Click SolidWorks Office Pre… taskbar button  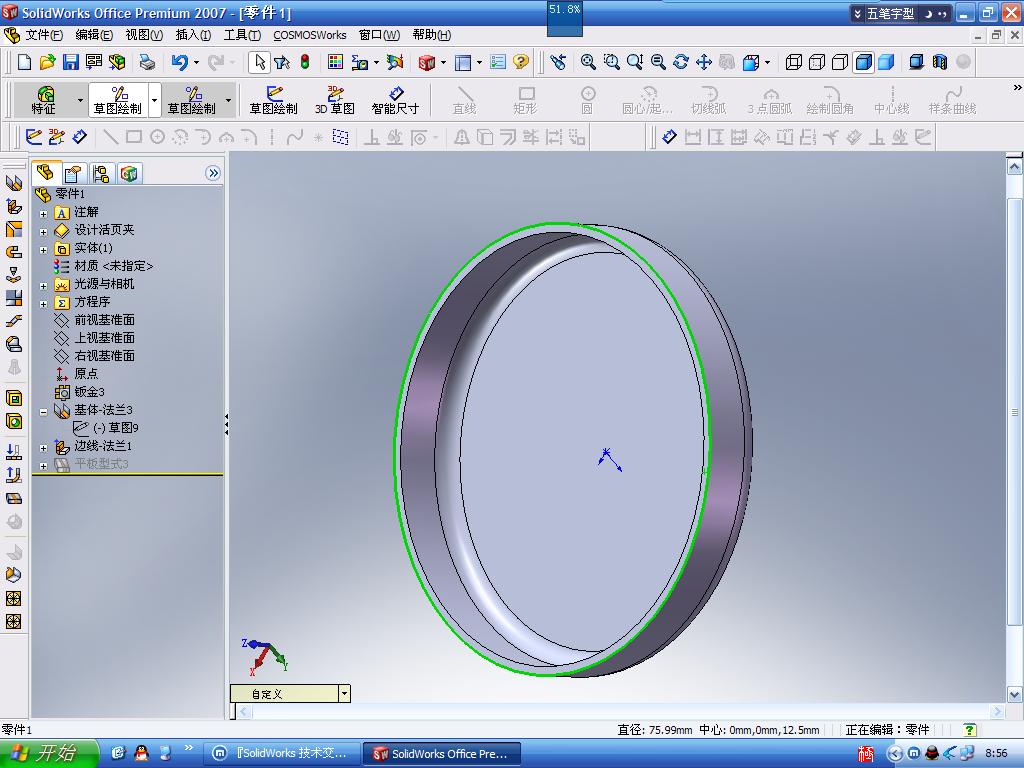442,754
